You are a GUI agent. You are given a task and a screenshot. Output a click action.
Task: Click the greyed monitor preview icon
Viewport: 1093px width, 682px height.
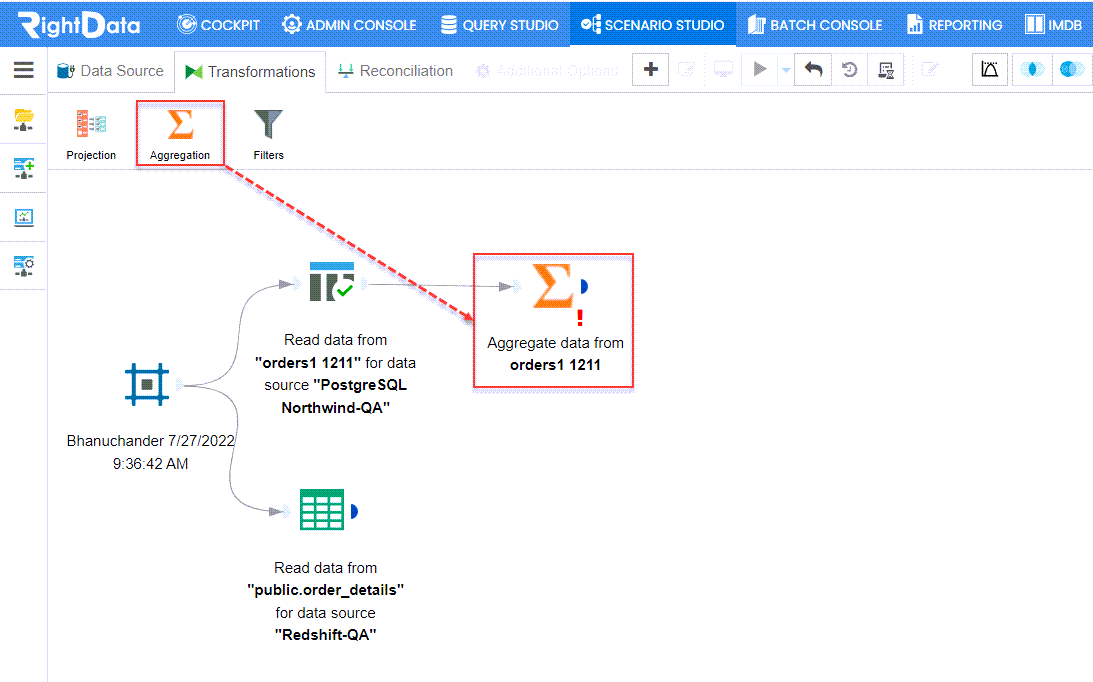point(724,70)
